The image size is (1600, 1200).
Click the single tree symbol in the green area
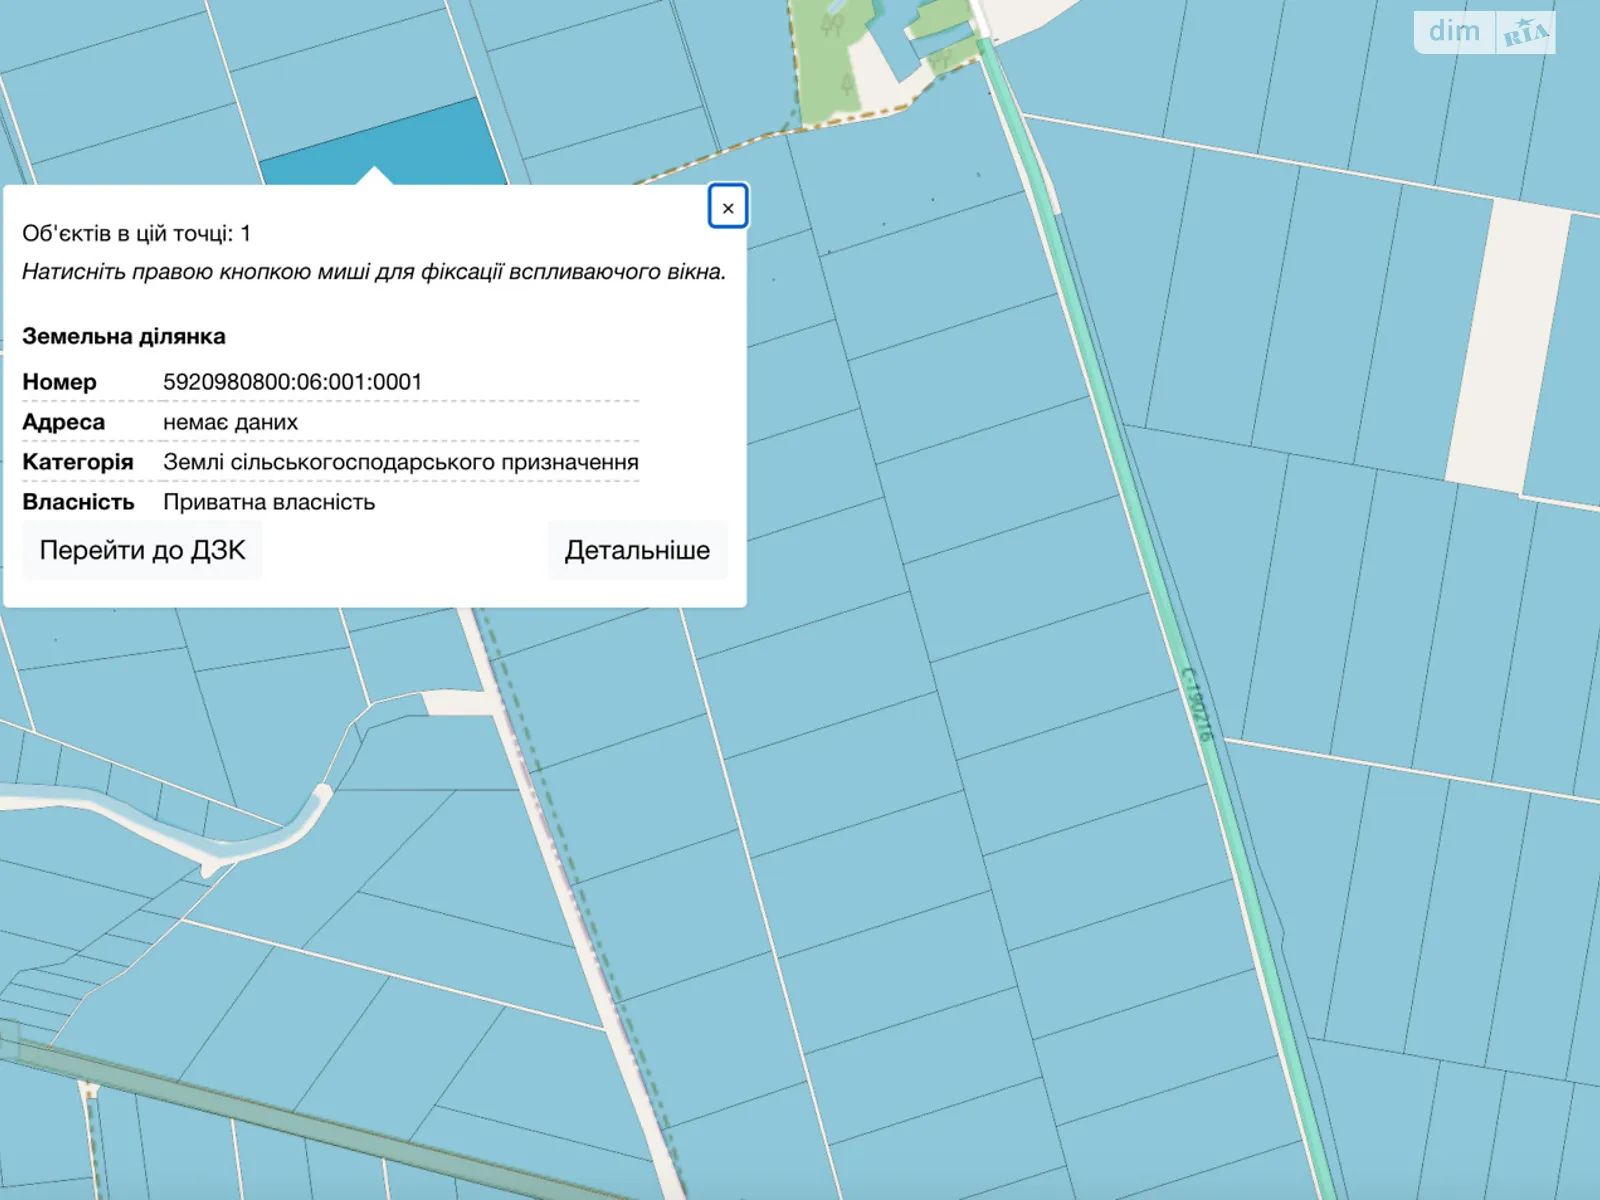click(848, 83)
